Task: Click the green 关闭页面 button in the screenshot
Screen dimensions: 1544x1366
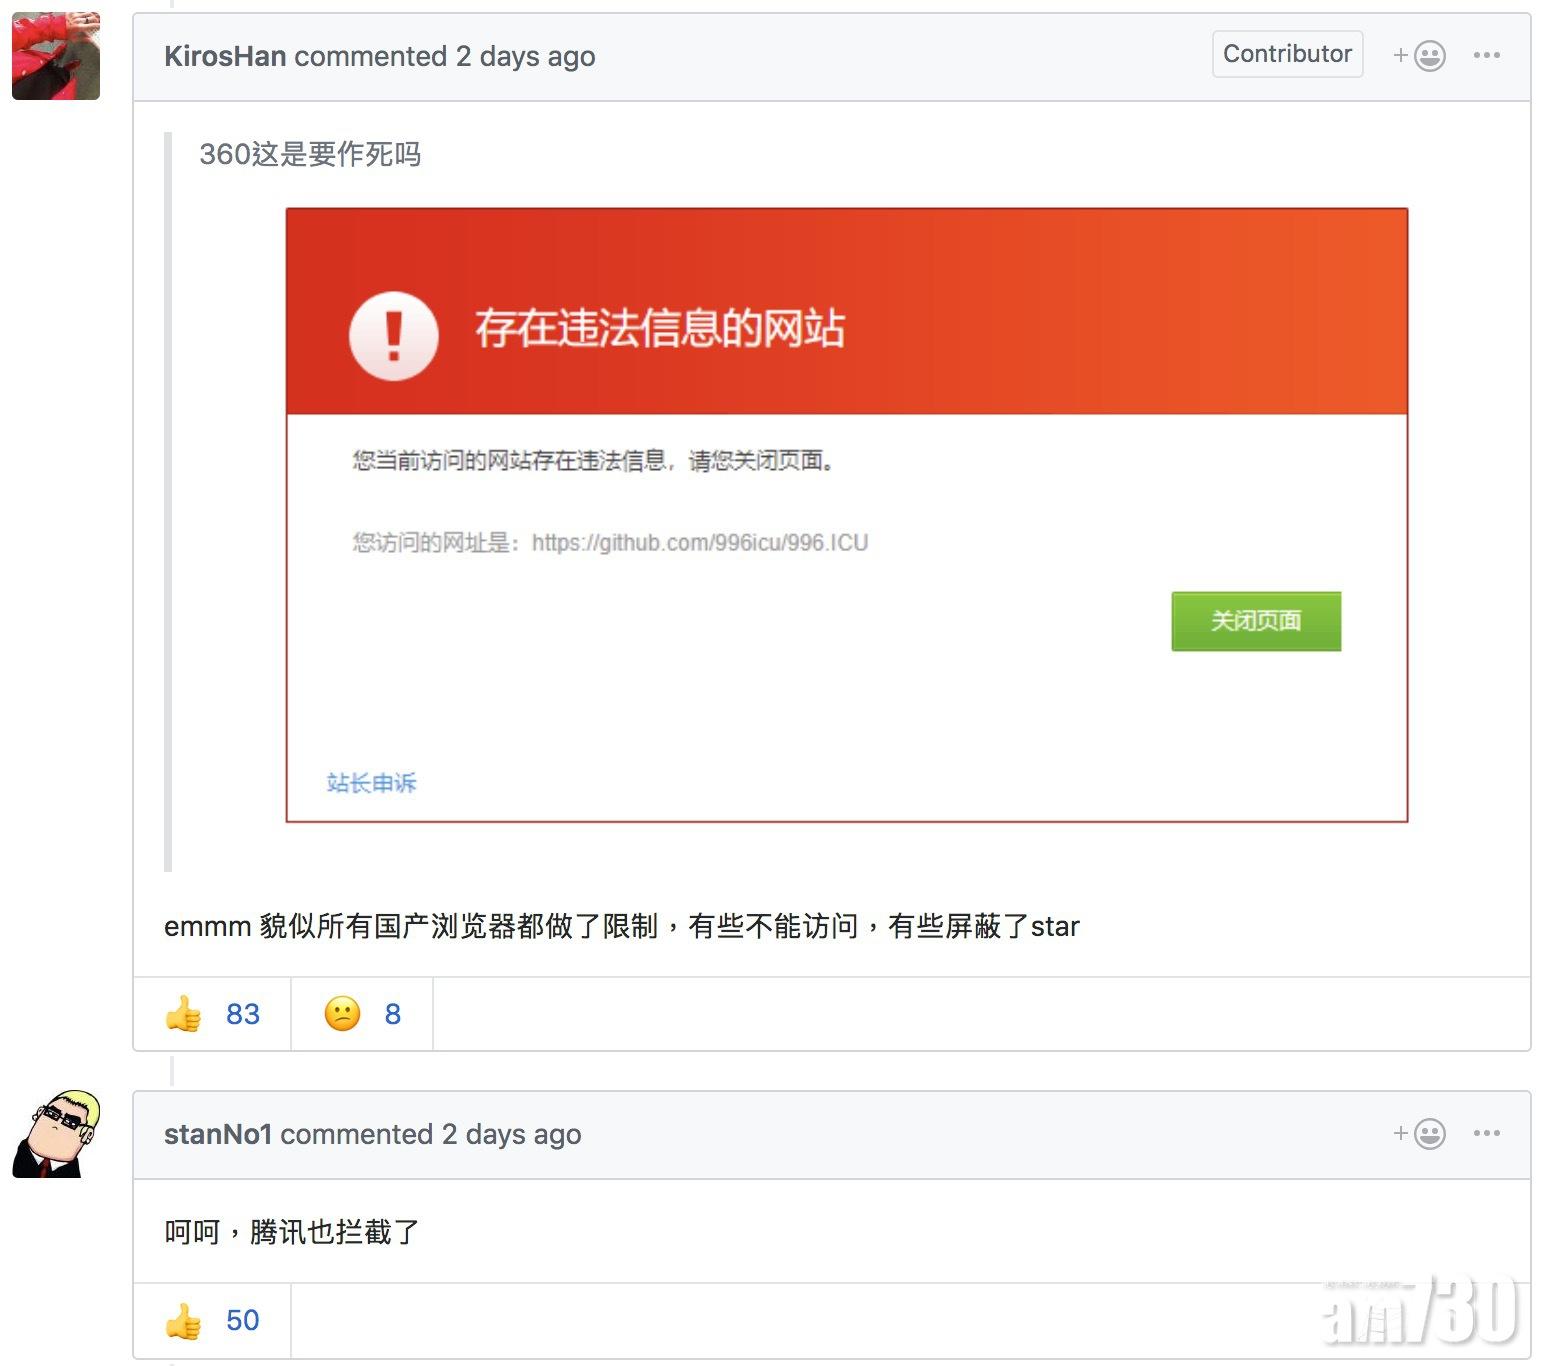Action: (1257, 621)
